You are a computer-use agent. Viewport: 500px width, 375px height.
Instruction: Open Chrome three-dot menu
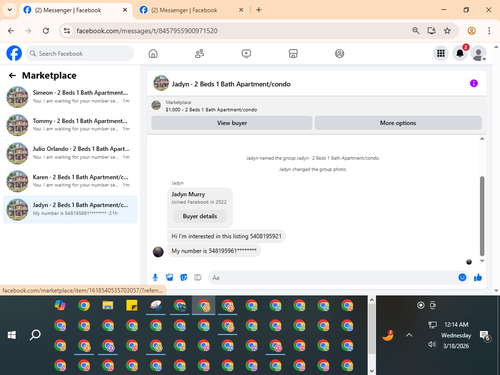(489, 31)
